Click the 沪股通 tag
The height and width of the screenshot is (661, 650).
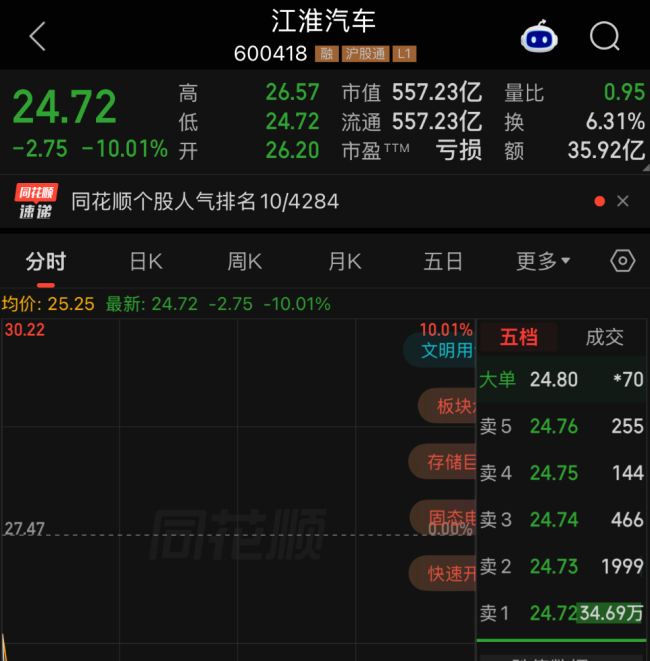pyautogui.click(x=365, y=54)
